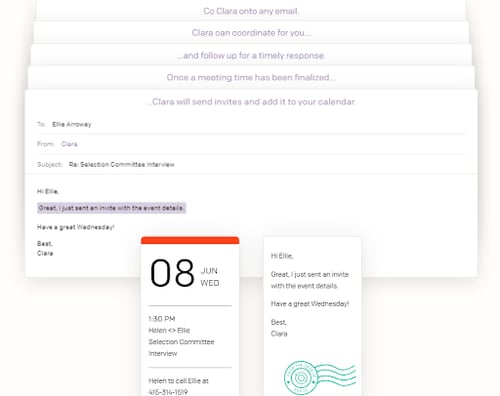Click the red header bar of the calendar card
500x396 pixels.
coord(190,240)
